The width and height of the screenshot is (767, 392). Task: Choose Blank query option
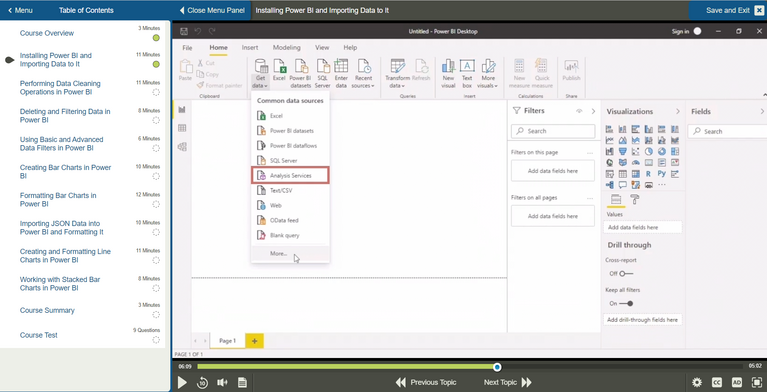(x=291, y=235)
